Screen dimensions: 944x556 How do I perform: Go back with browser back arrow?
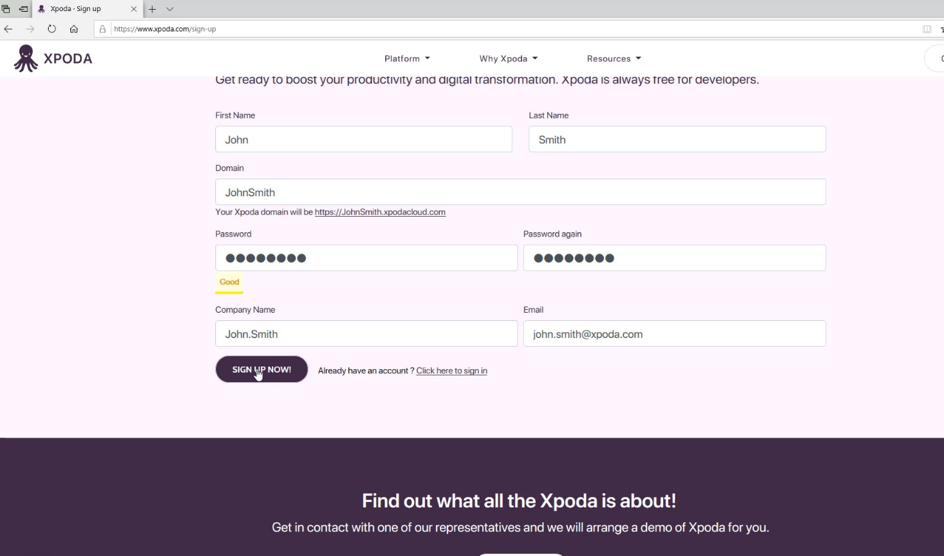pos(8,29)
